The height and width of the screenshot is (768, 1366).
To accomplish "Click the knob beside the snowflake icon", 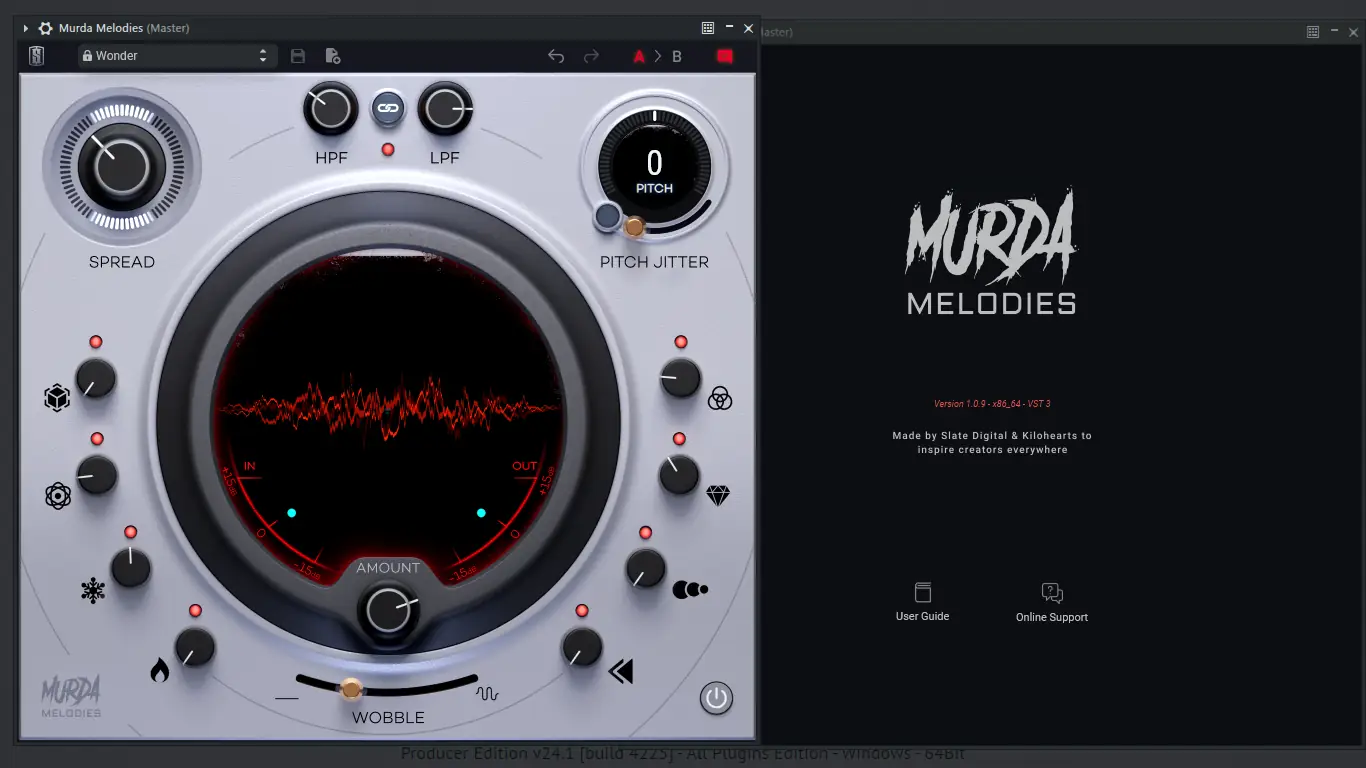I will coord(131,568).
